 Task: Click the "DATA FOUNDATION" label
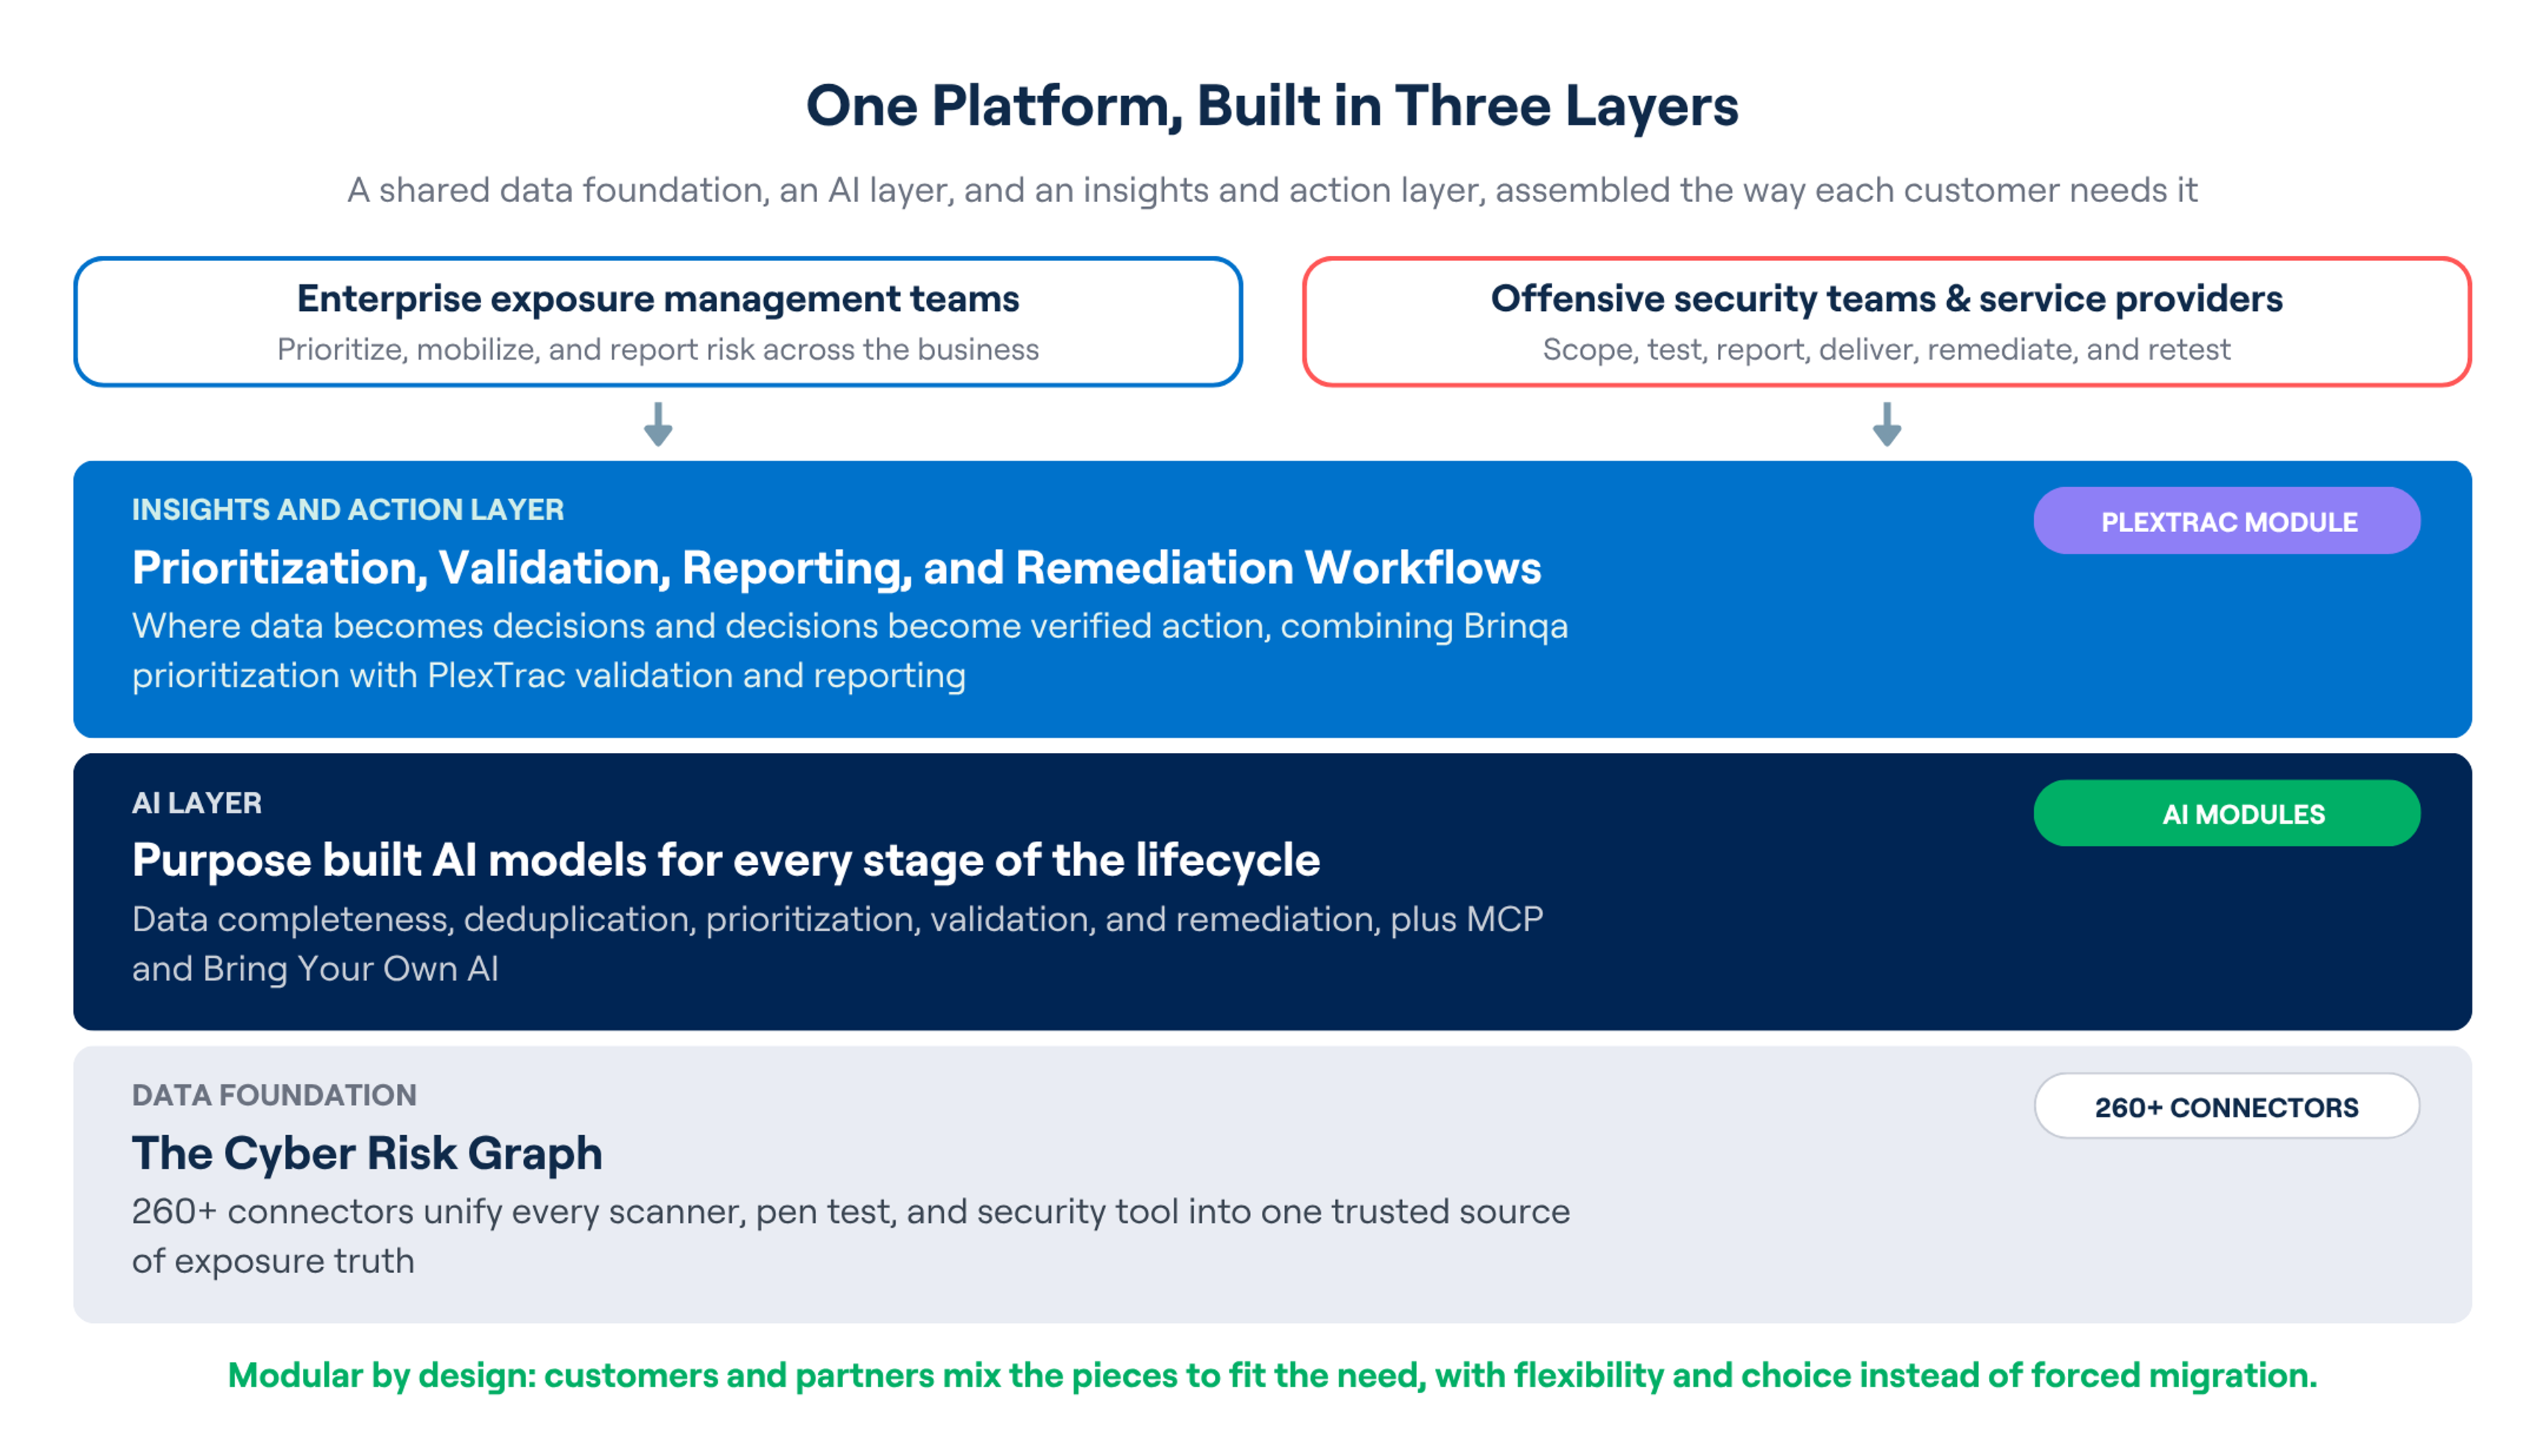coord(274,1096)
